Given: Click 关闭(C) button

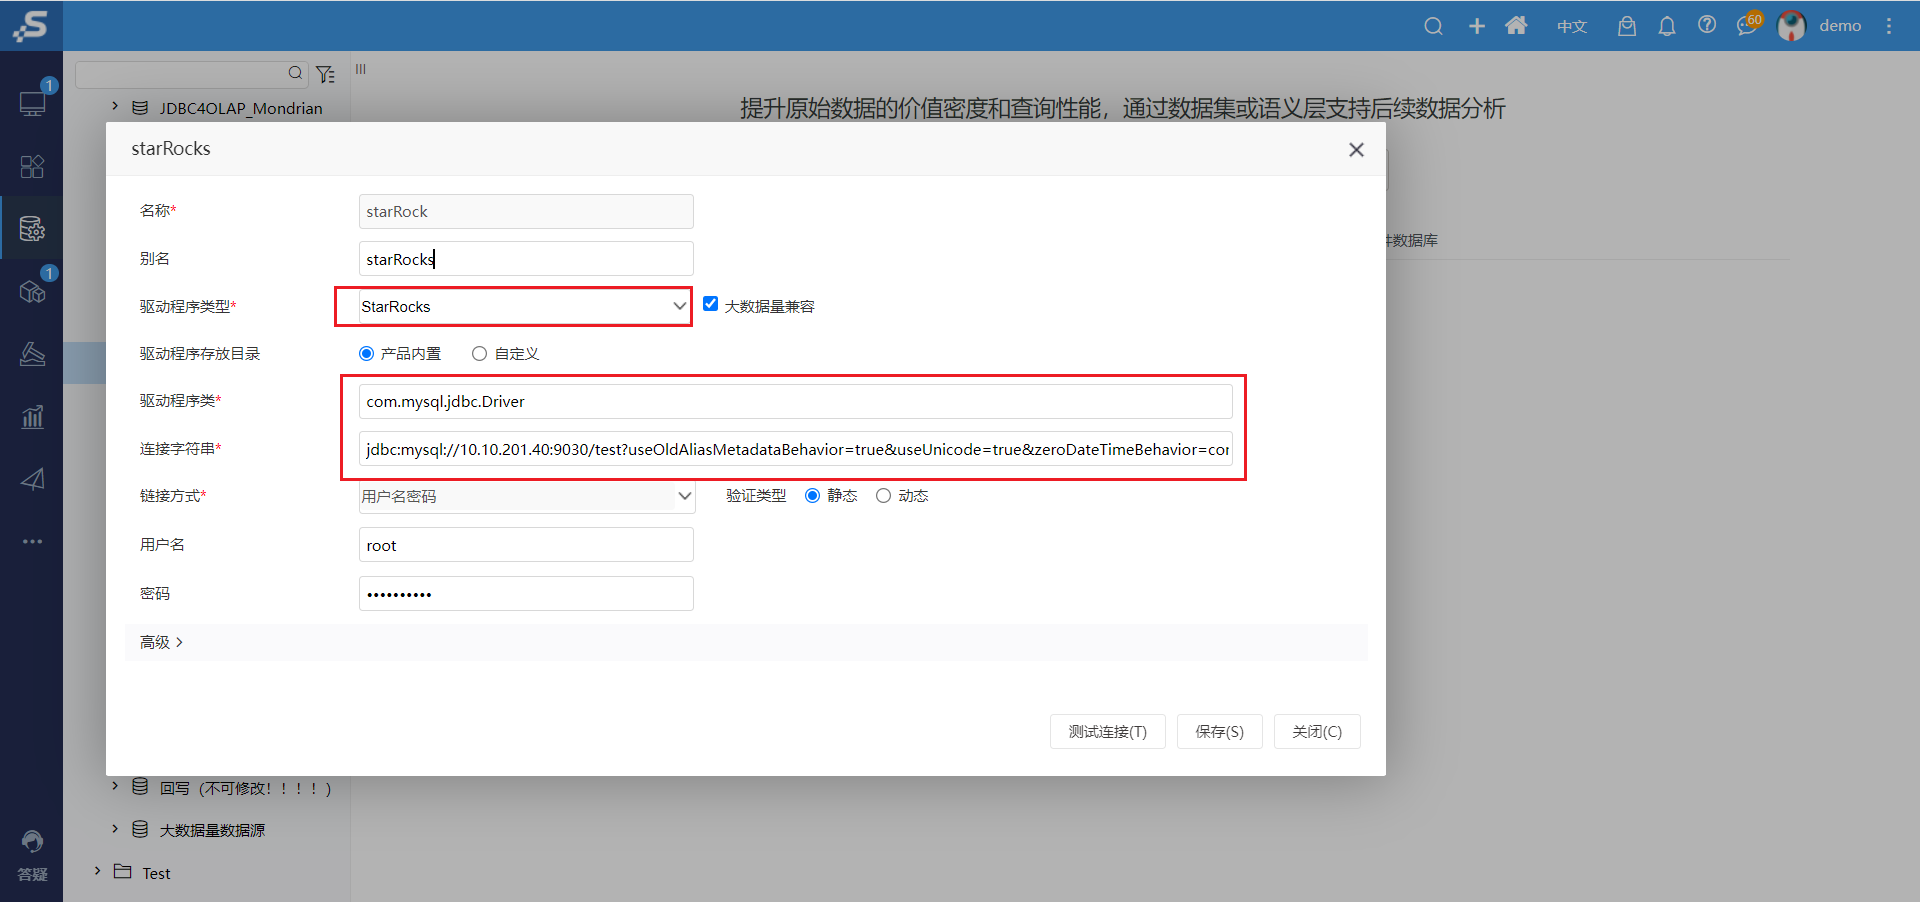Looking at the screenshot, I should pyautogui.click(x=1317, y=731).
